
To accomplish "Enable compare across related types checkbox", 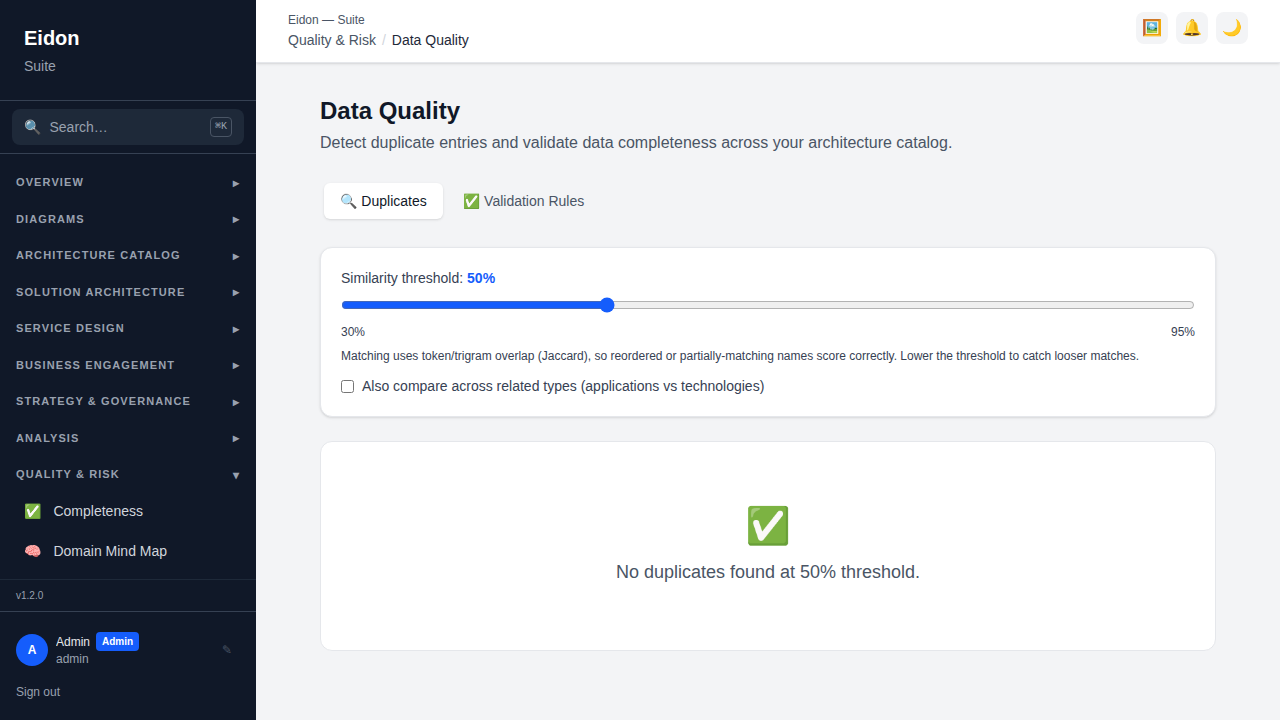I will pyautogui.click(x=348, y=386).
